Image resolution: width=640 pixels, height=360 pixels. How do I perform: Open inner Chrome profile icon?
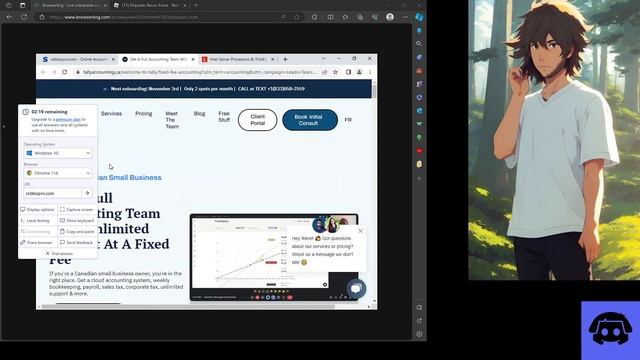click(359, 72)
